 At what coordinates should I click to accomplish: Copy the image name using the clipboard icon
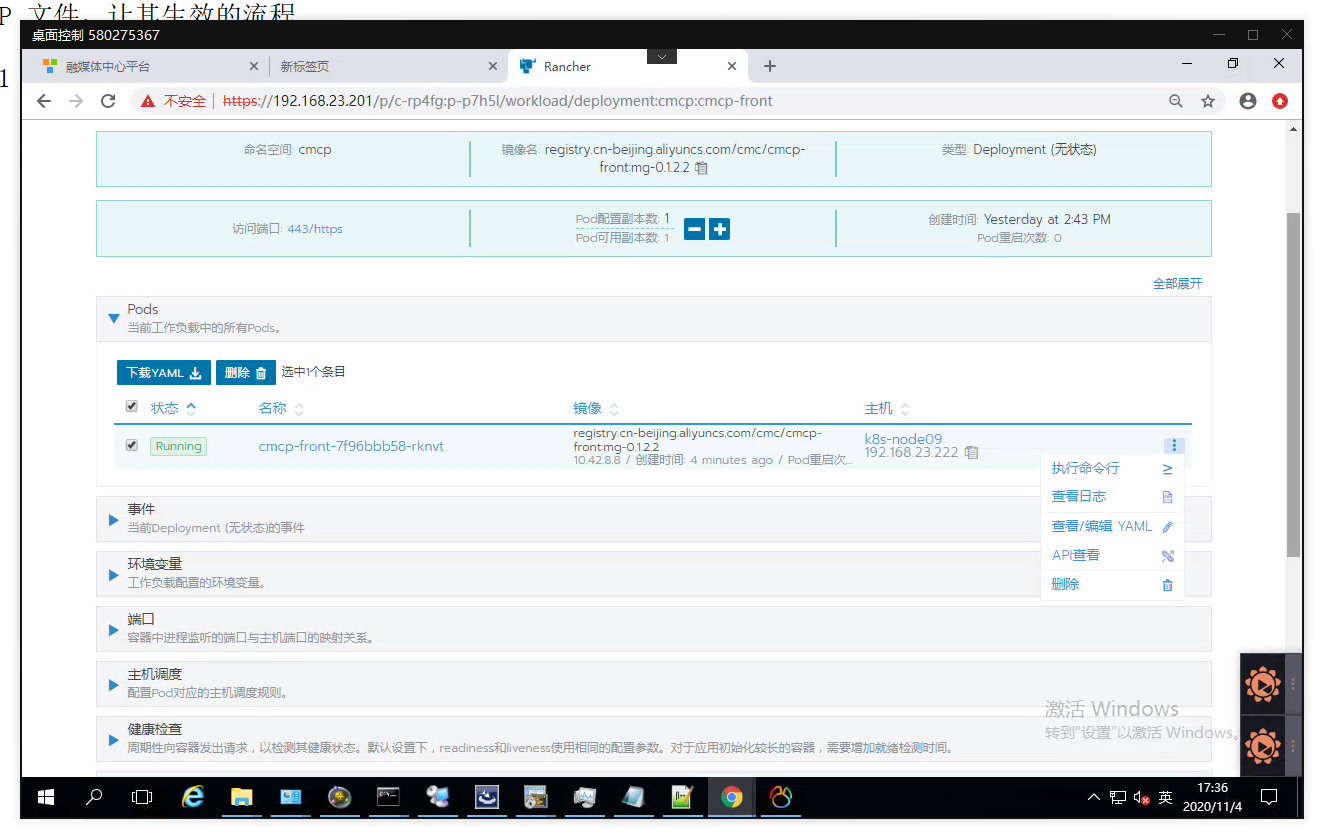(x=702, y=168)
